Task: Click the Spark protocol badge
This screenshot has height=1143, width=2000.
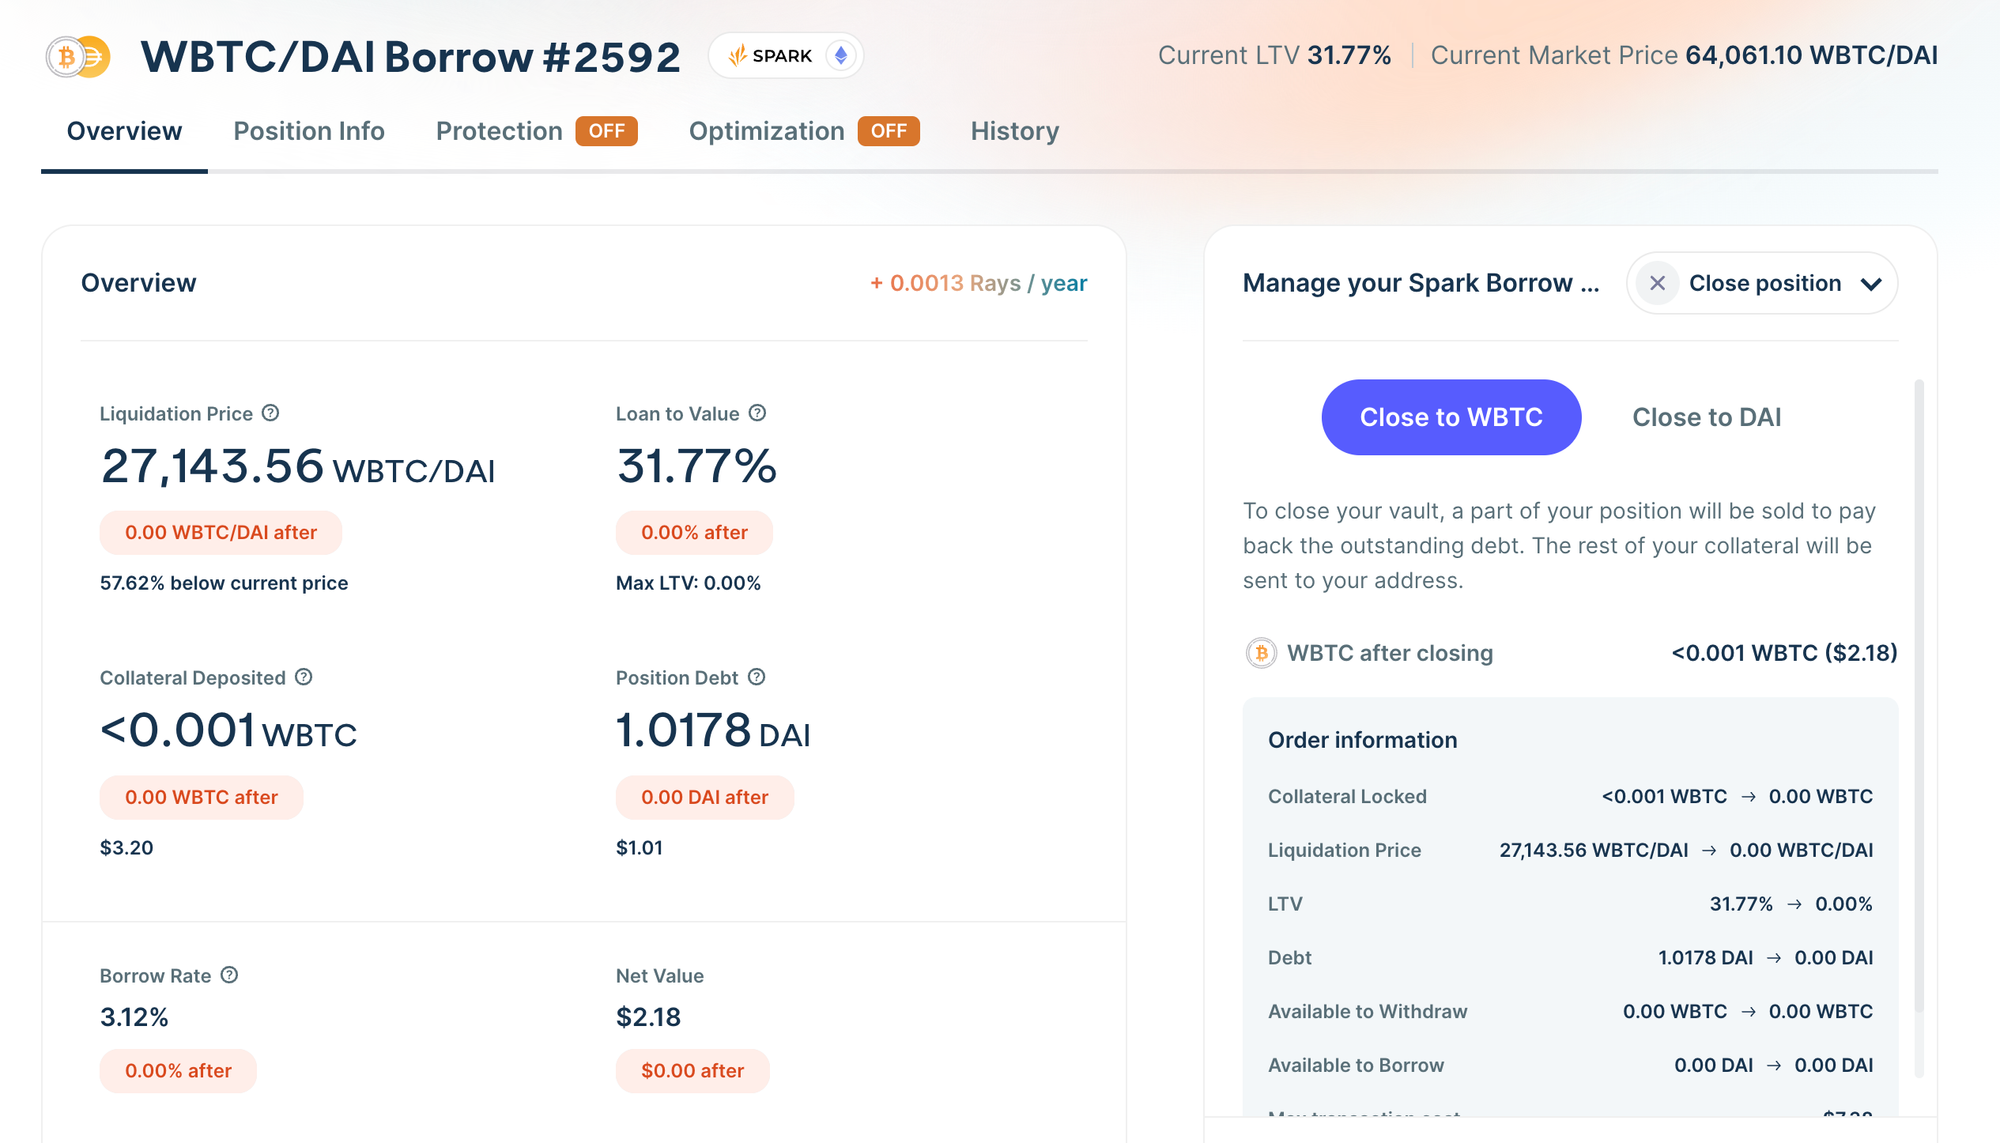Action: pyautogui.click(x=771, y=56)
